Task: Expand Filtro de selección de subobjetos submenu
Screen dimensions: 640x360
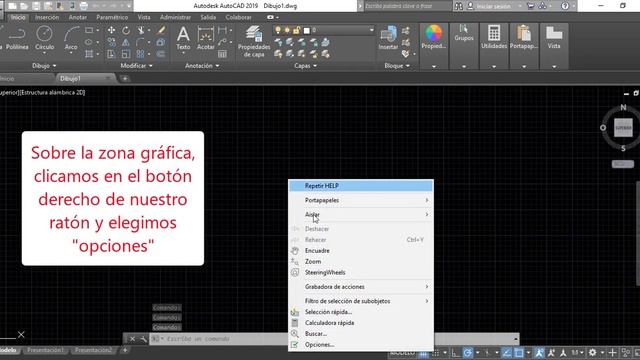Action: 361,301
